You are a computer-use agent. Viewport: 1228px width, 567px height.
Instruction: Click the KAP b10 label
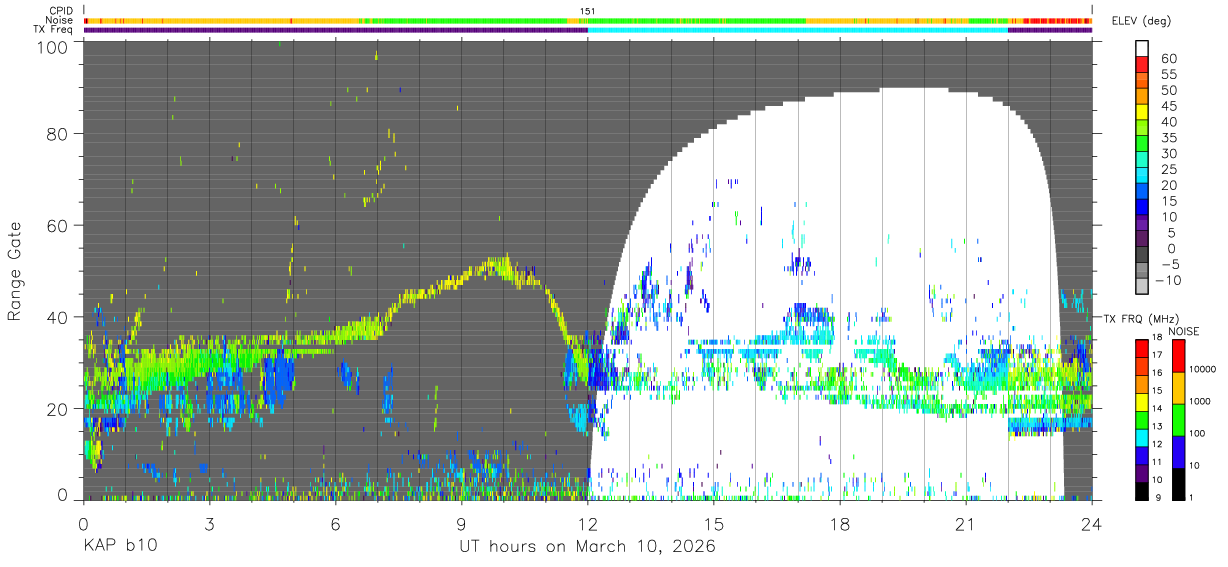pos(119,546)
